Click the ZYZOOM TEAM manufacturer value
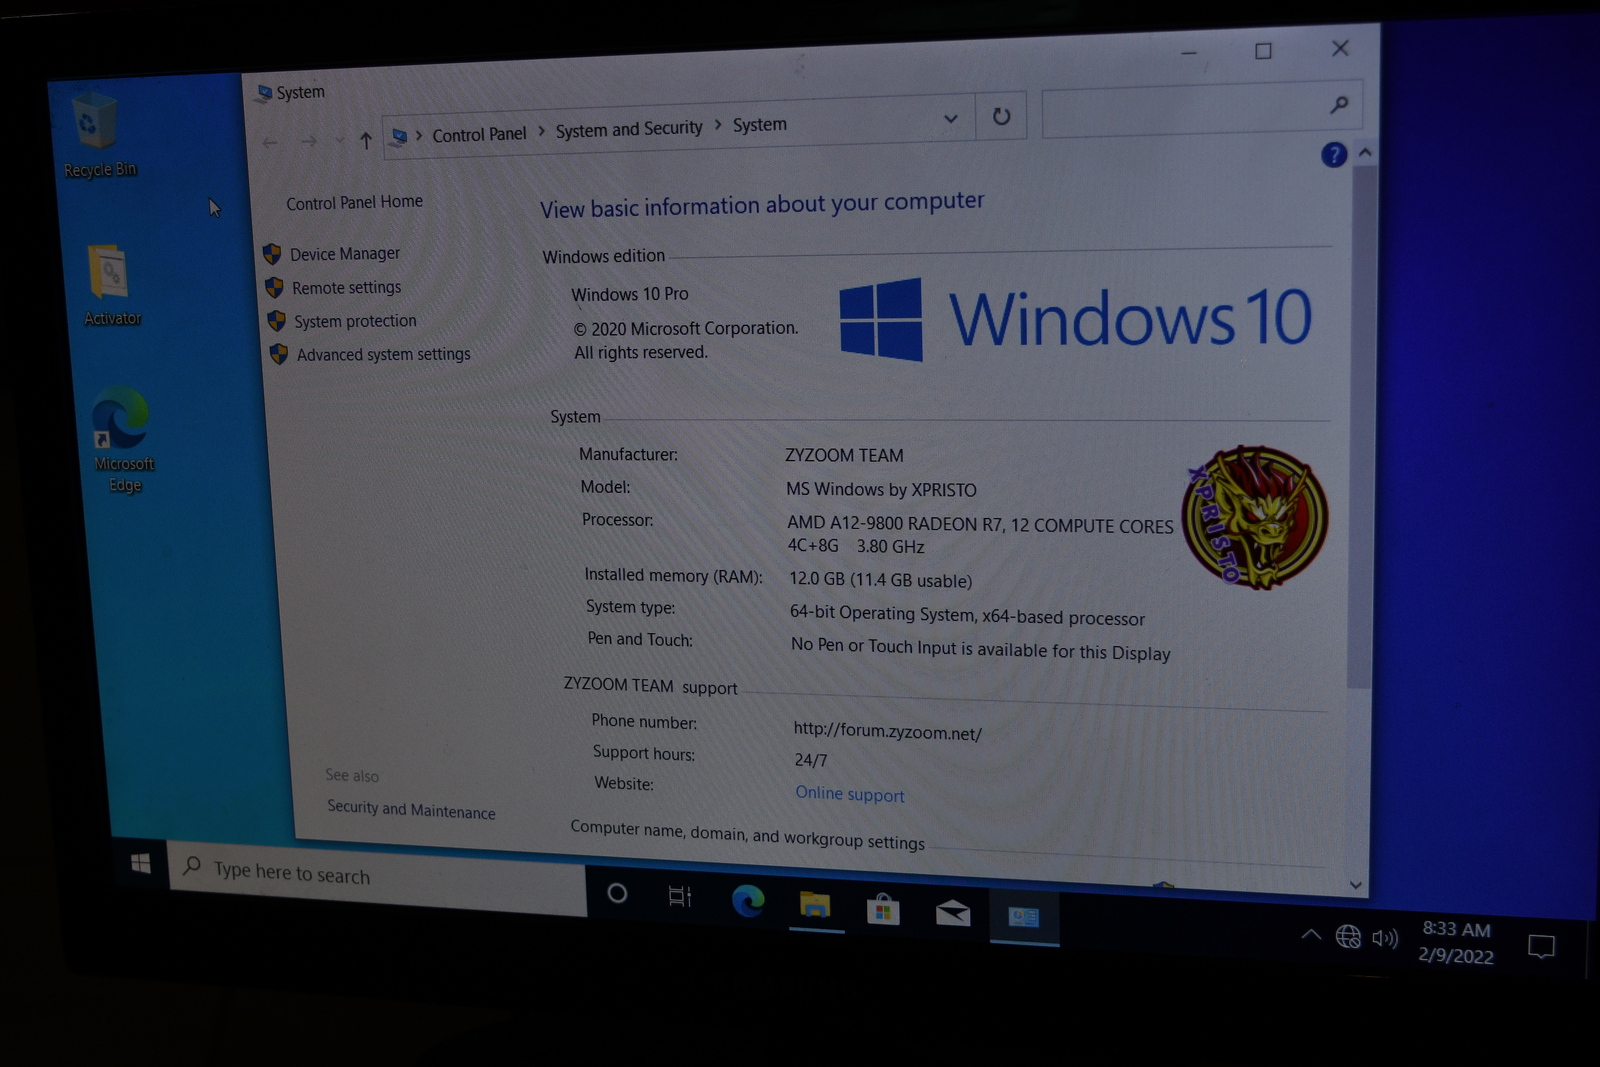This screenshot has width=1600, height=1067. [x=844, y=455]
